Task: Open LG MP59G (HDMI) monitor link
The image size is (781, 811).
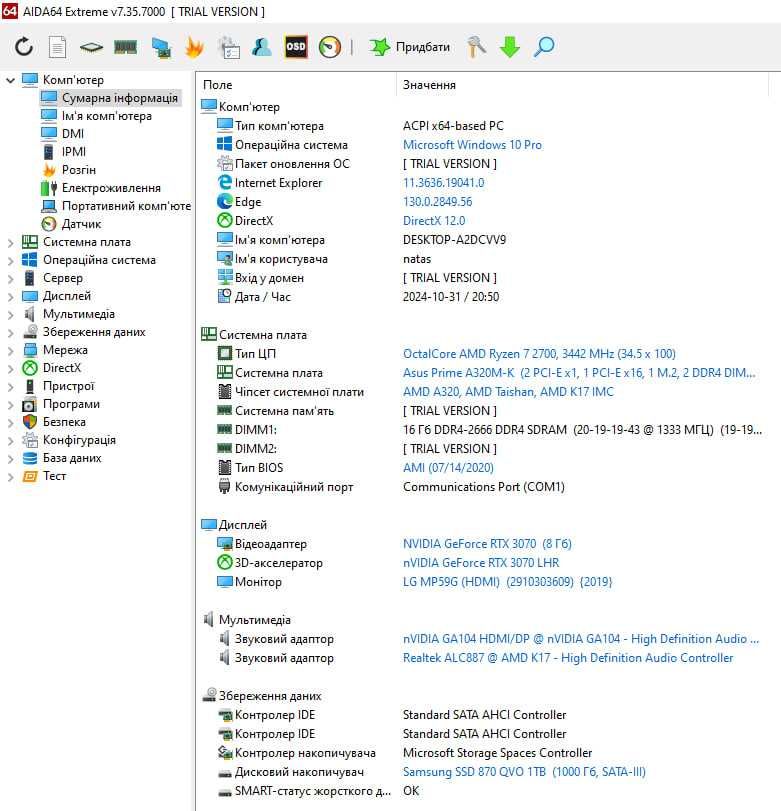Action: click(507, 582)
